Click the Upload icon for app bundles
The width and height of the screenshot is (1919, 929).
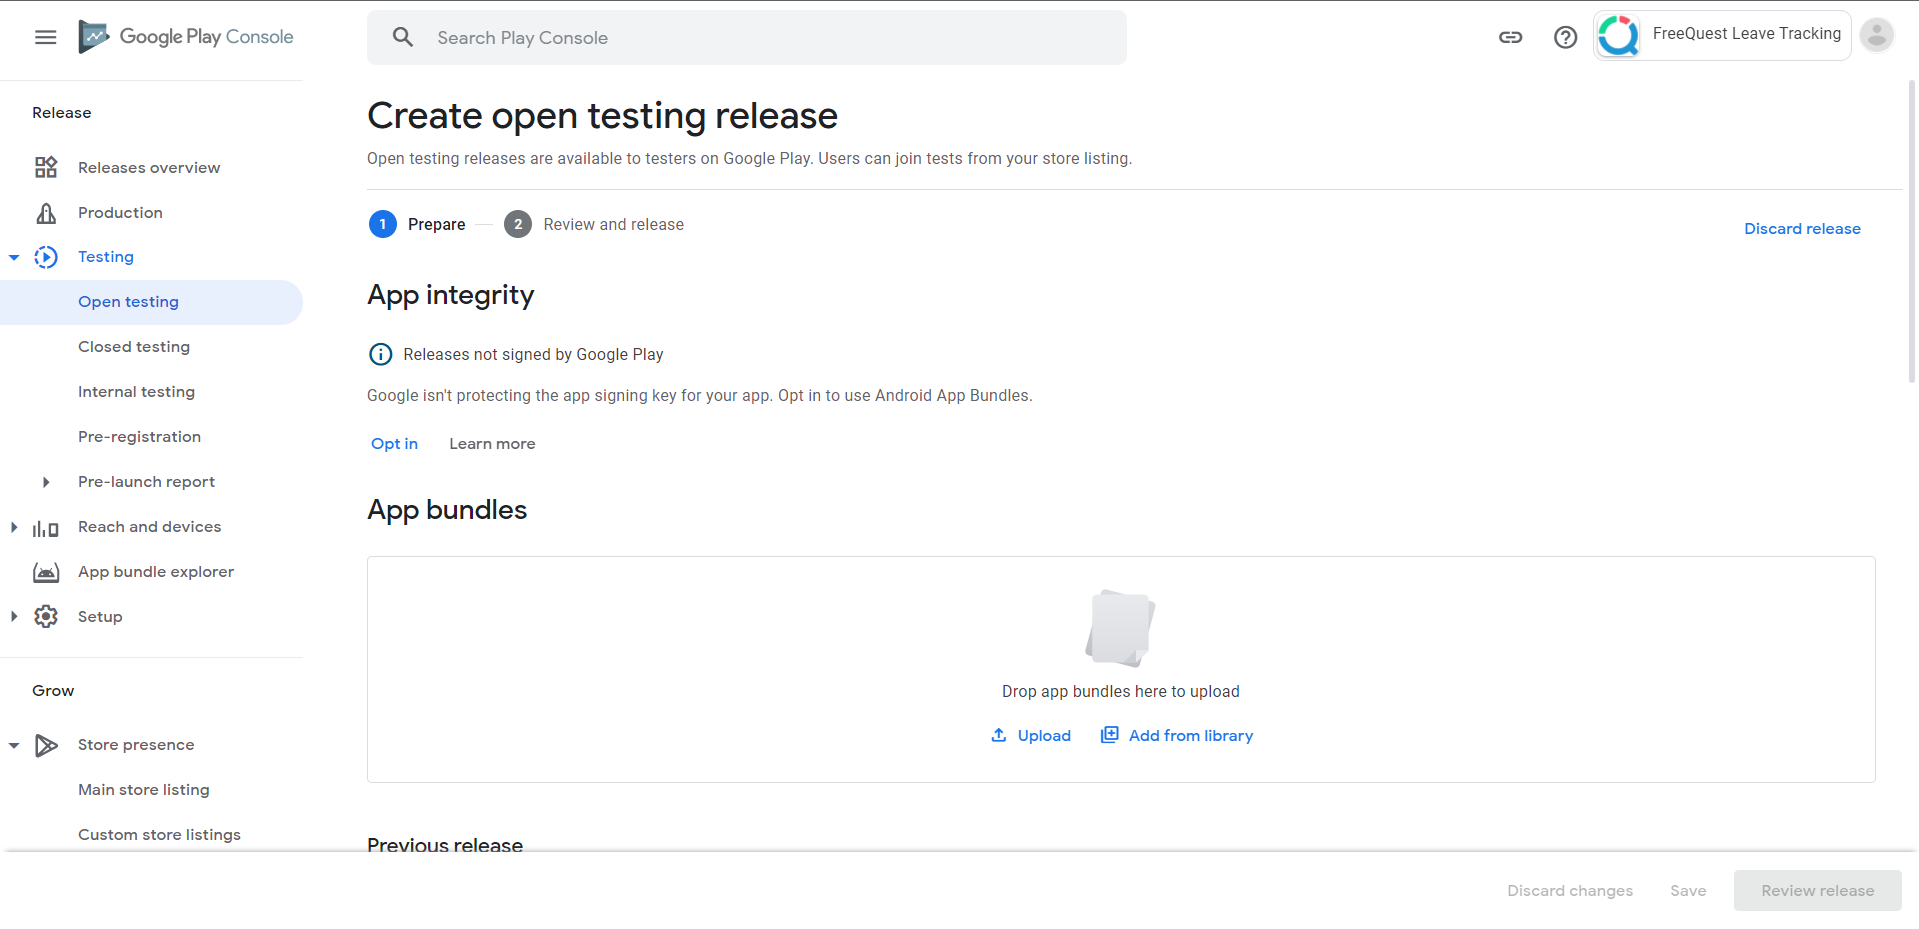(x=998, y=735)
